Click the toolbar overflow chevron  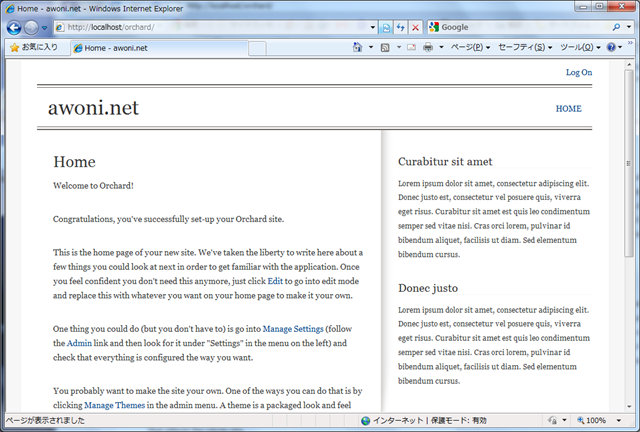[630, 43]
